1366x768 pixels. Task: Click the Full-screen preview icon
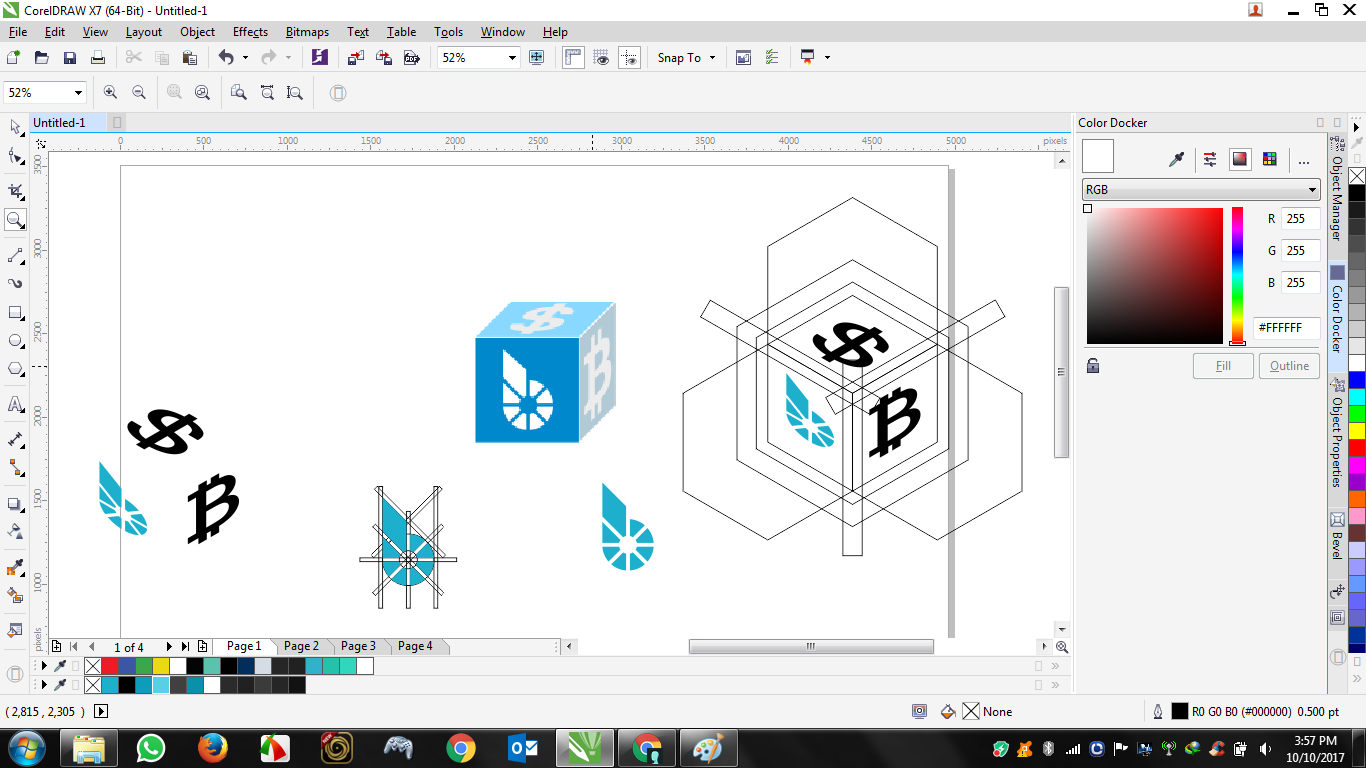click(536, 57)
